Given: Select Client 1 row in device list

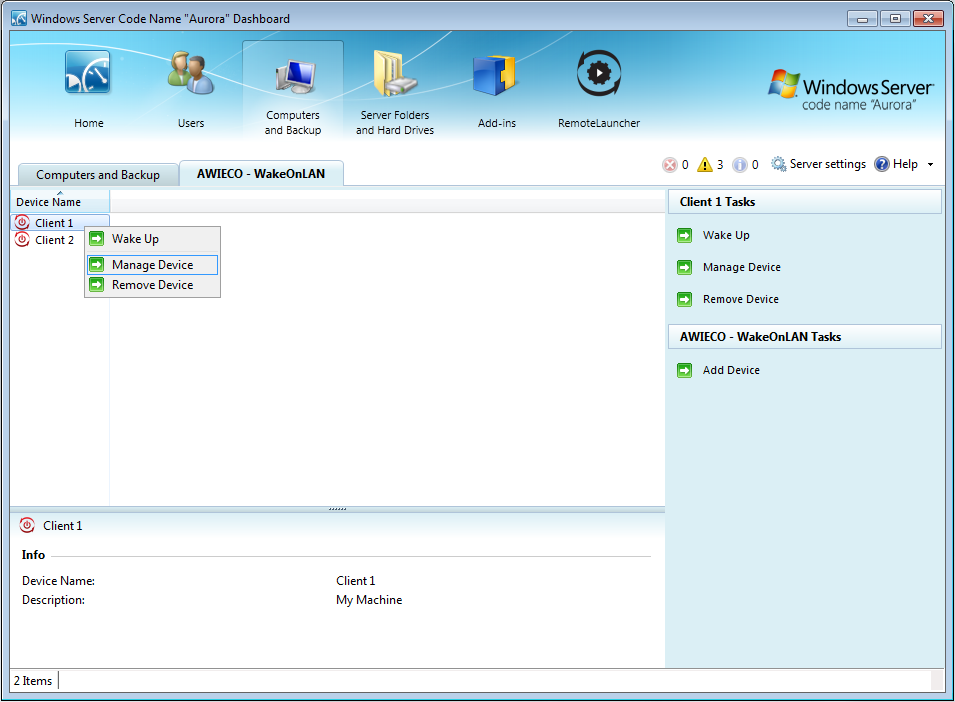Looking at the screenshot, I should [x=60, y=223].
